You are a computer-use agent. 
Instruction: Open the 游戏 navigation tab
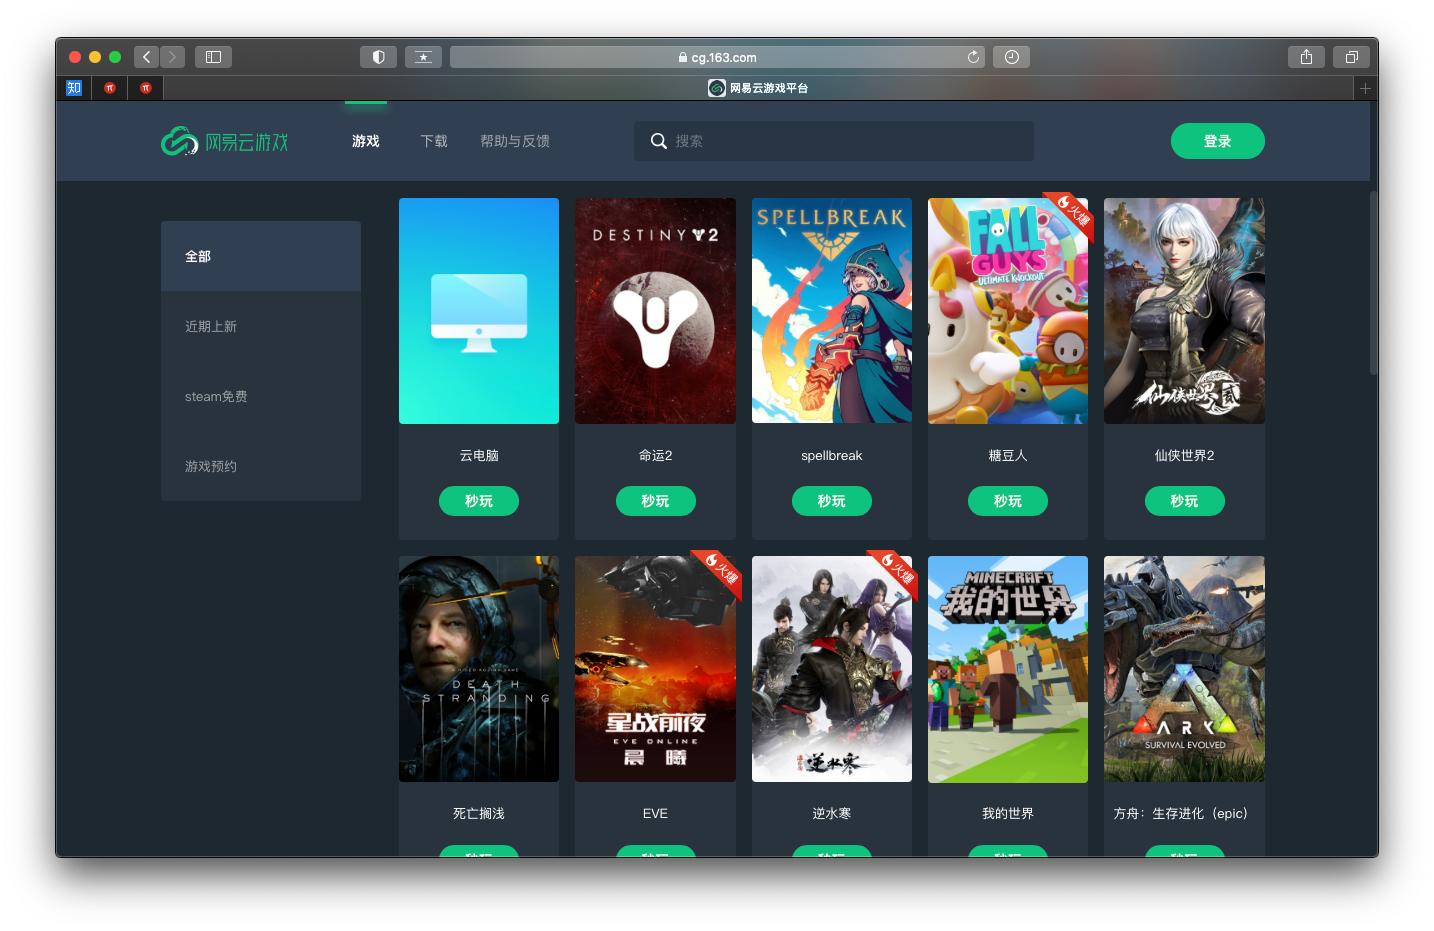366,141
